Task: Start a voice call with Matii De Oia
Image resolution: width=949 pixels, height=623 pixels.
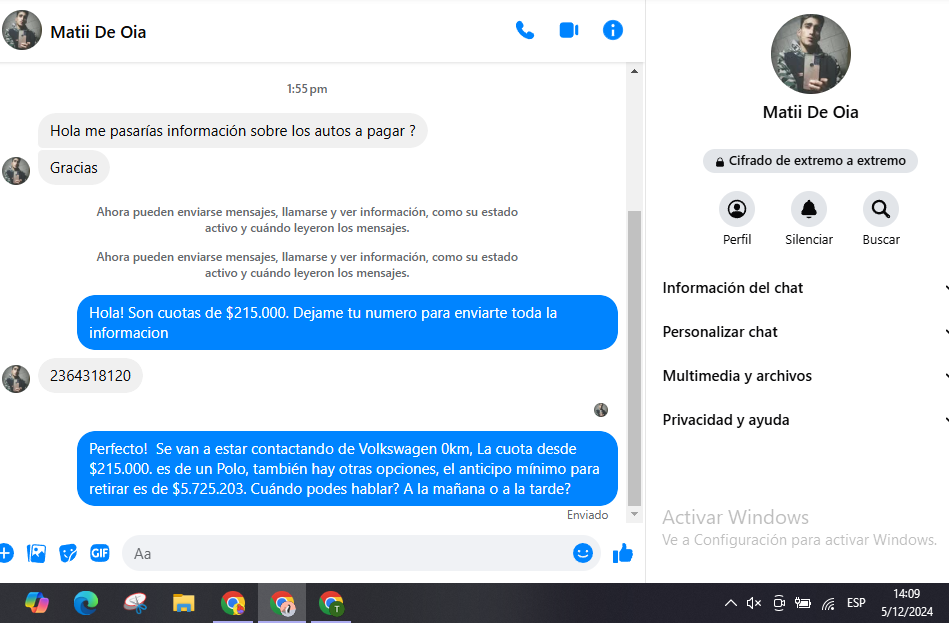Action: tap(524, 30)
